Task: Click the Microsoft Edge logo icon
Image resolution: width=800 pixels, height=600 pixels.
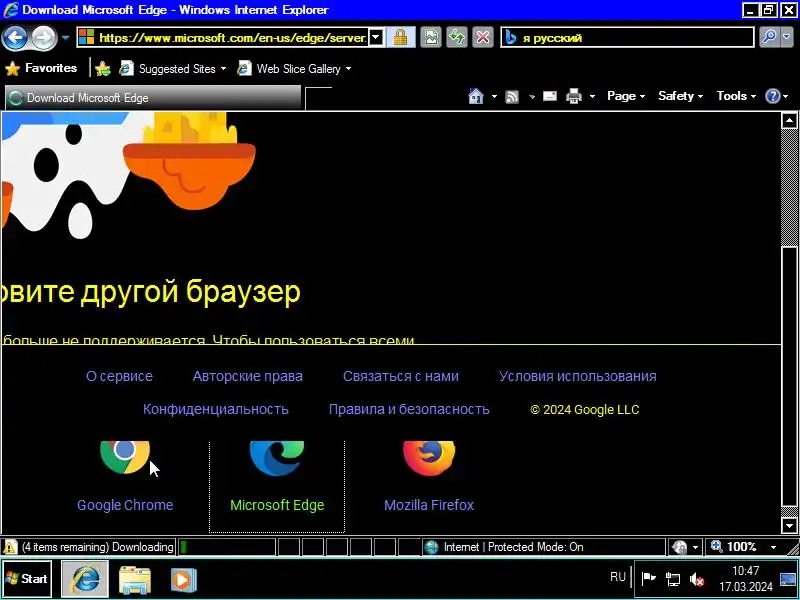Action: coord(277,458)
